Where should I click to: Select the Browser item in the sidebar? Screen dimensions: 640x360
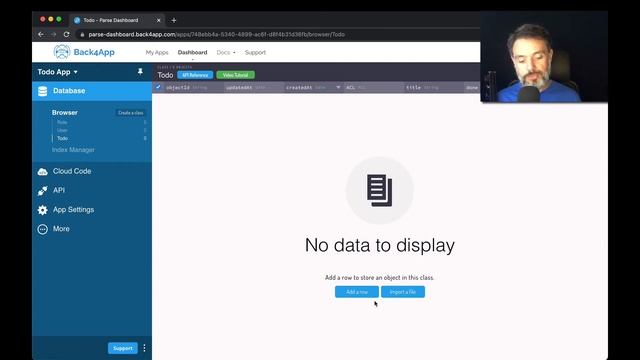(x=64, y=112)
